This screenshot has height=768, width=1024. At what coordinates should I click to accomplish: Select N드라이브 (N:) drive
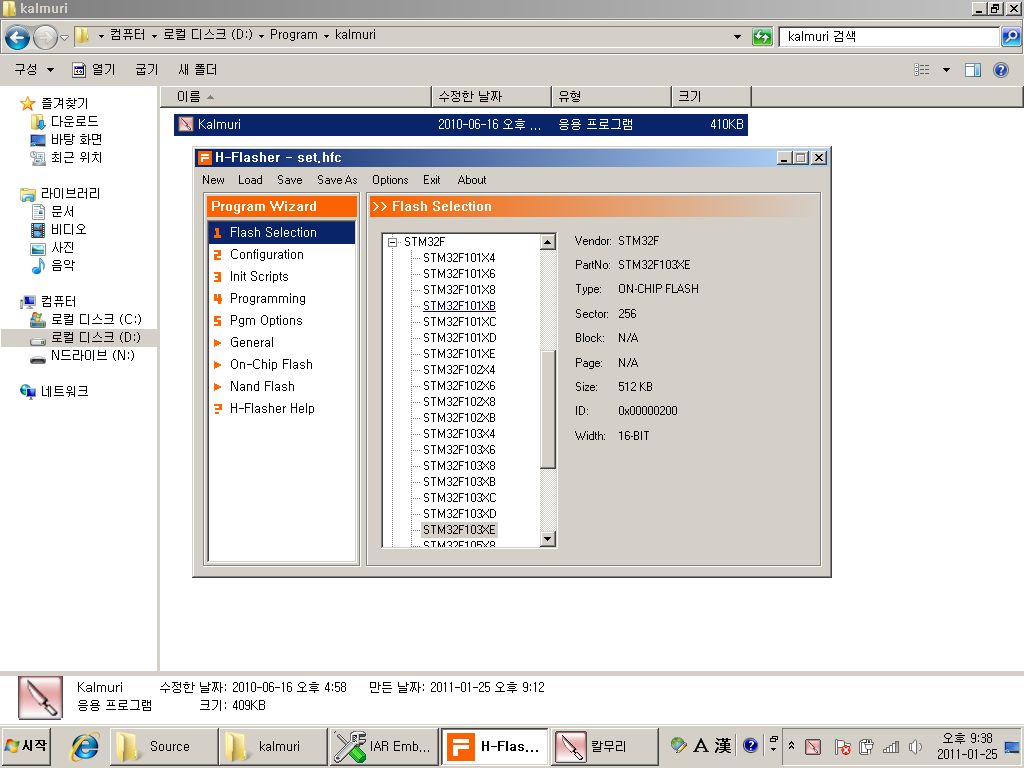pos(92,355)
